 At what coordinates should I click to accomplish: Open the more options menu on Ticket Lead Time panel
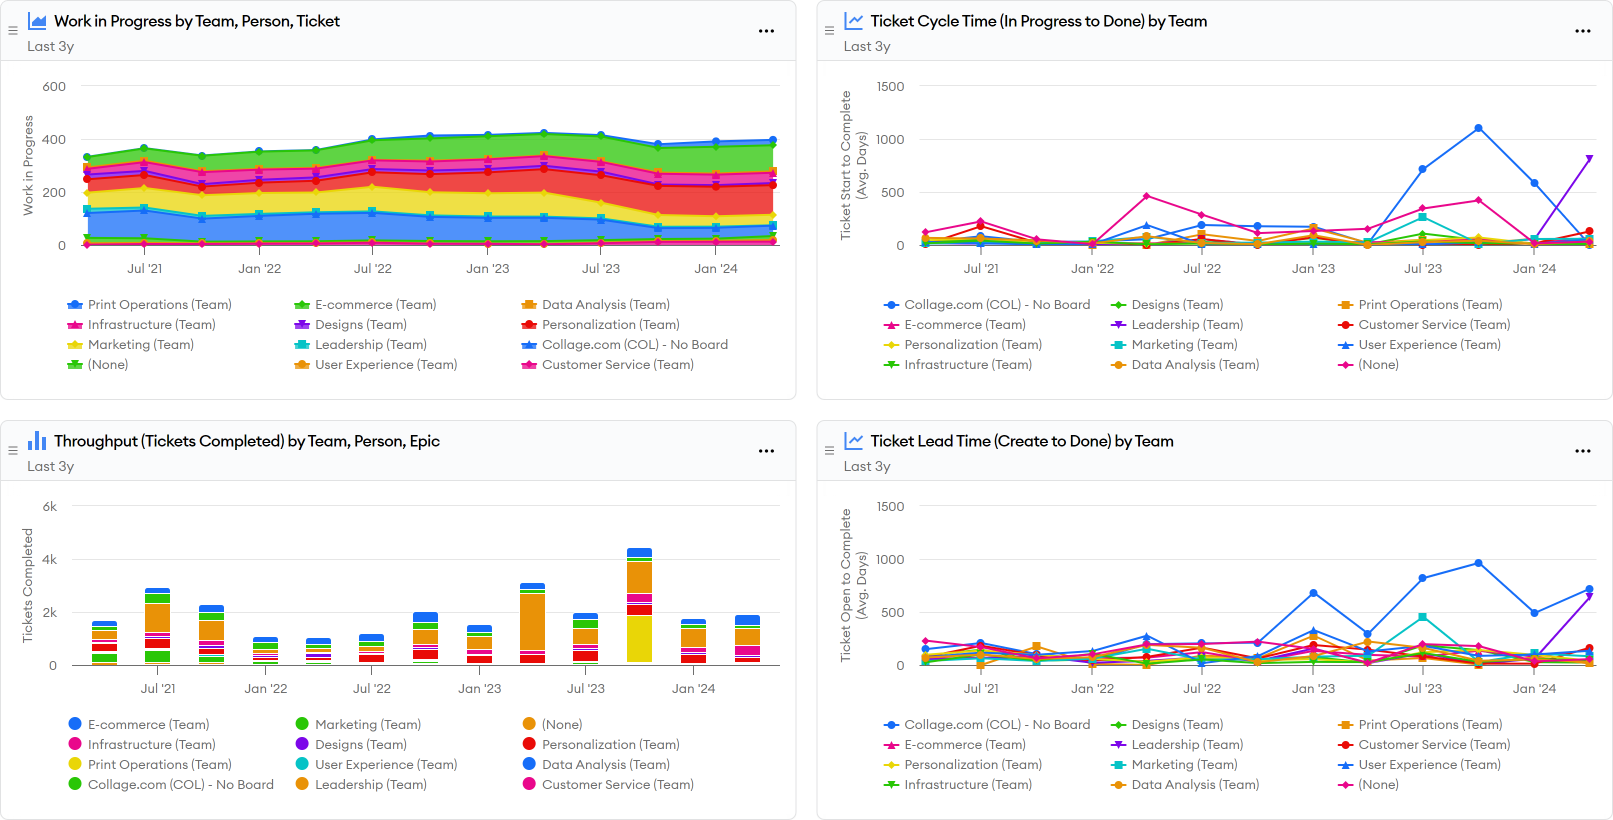pos(1582,451)
